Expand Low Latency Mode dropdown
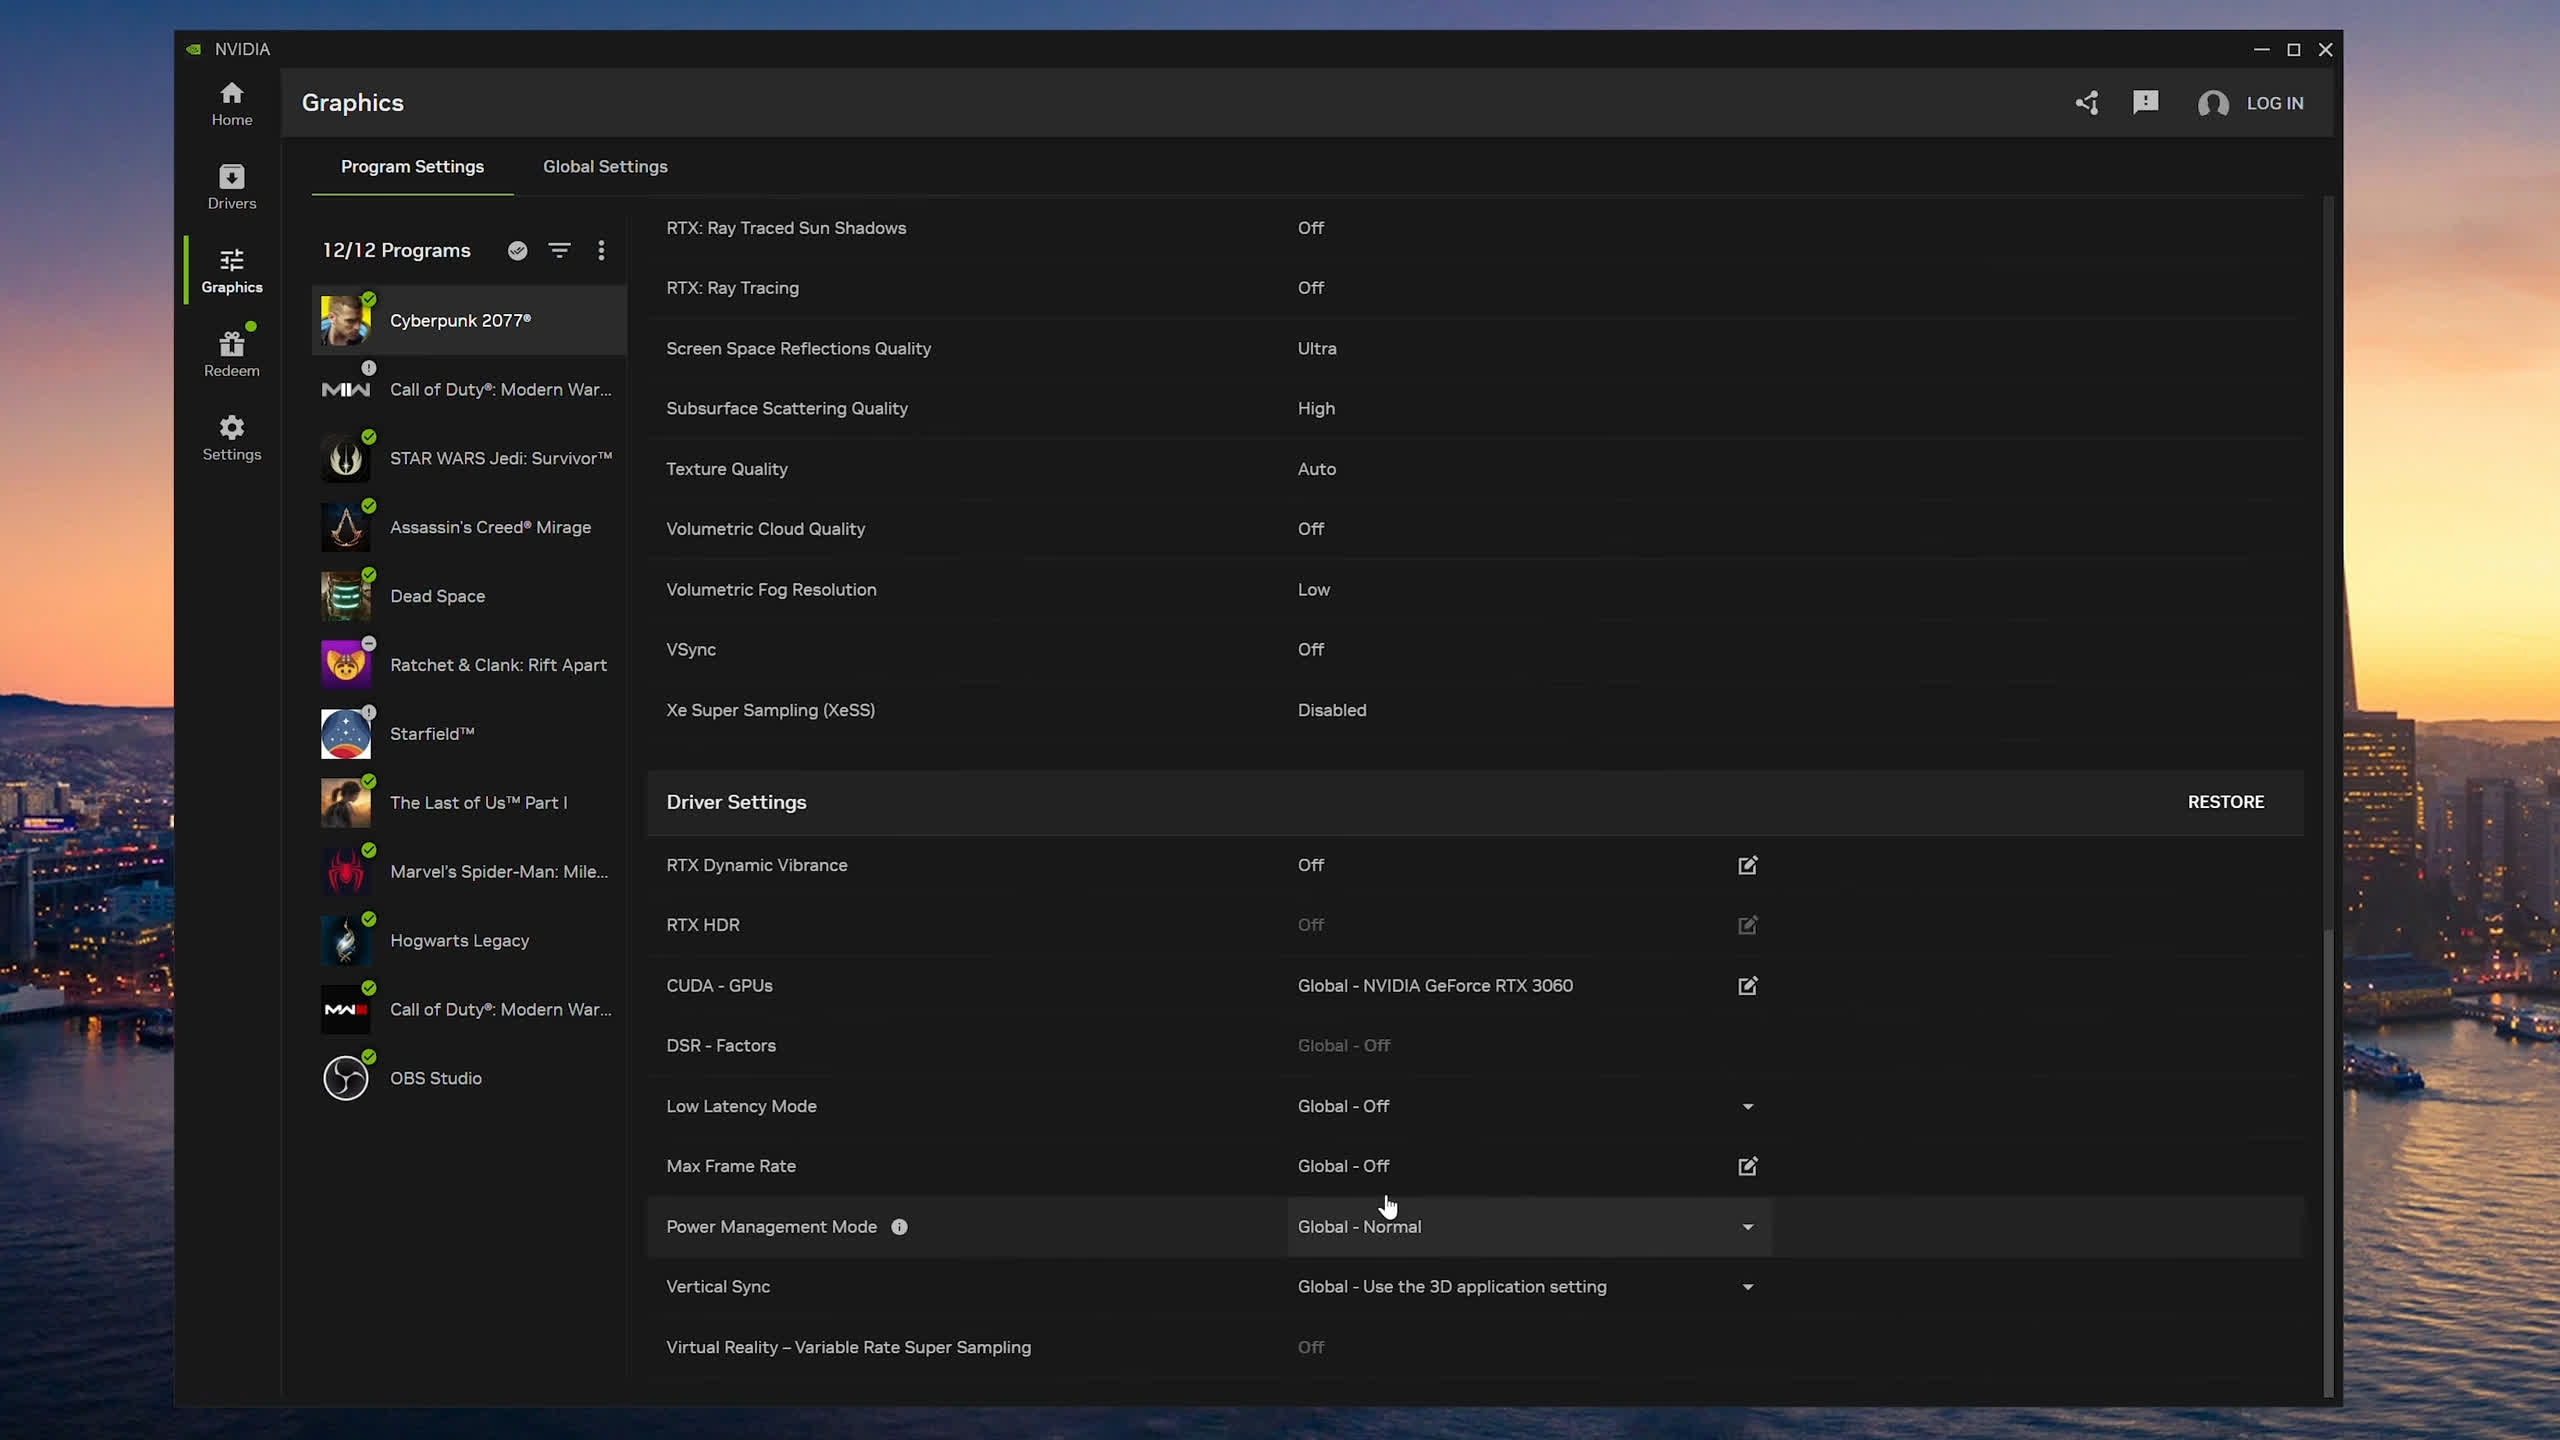This screenshot has width=2560, height=1440. (1747, 1106)
